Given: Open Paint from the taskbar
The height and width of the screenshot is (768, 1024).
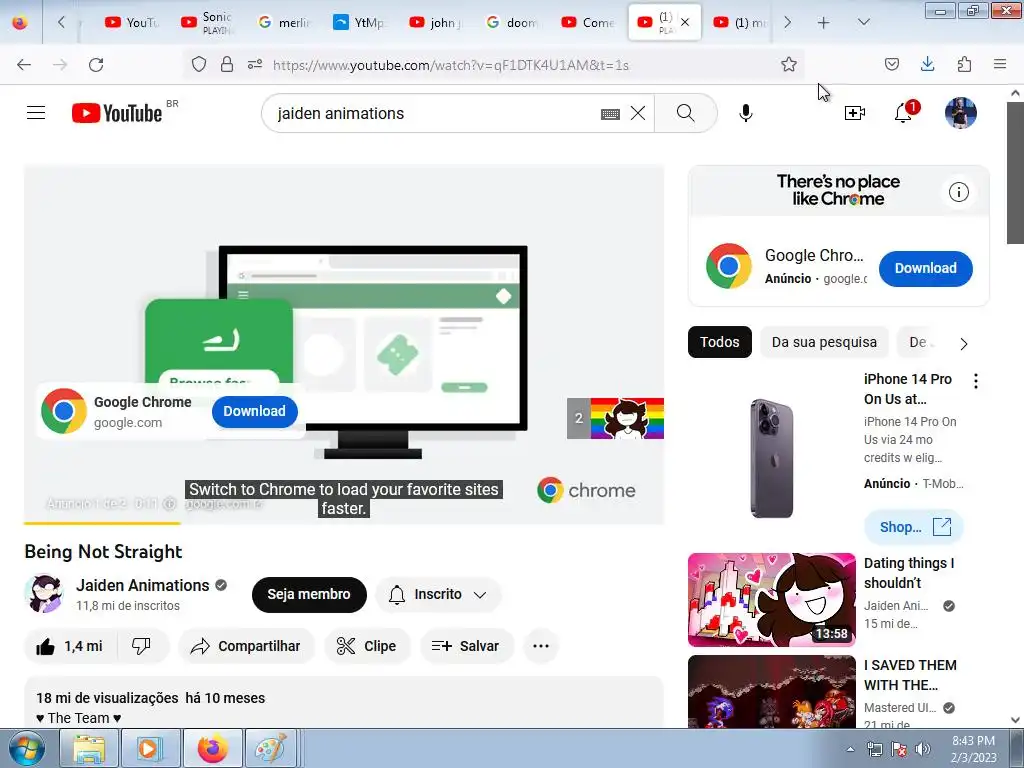Looking at the screenshot, I should point(270,749).
